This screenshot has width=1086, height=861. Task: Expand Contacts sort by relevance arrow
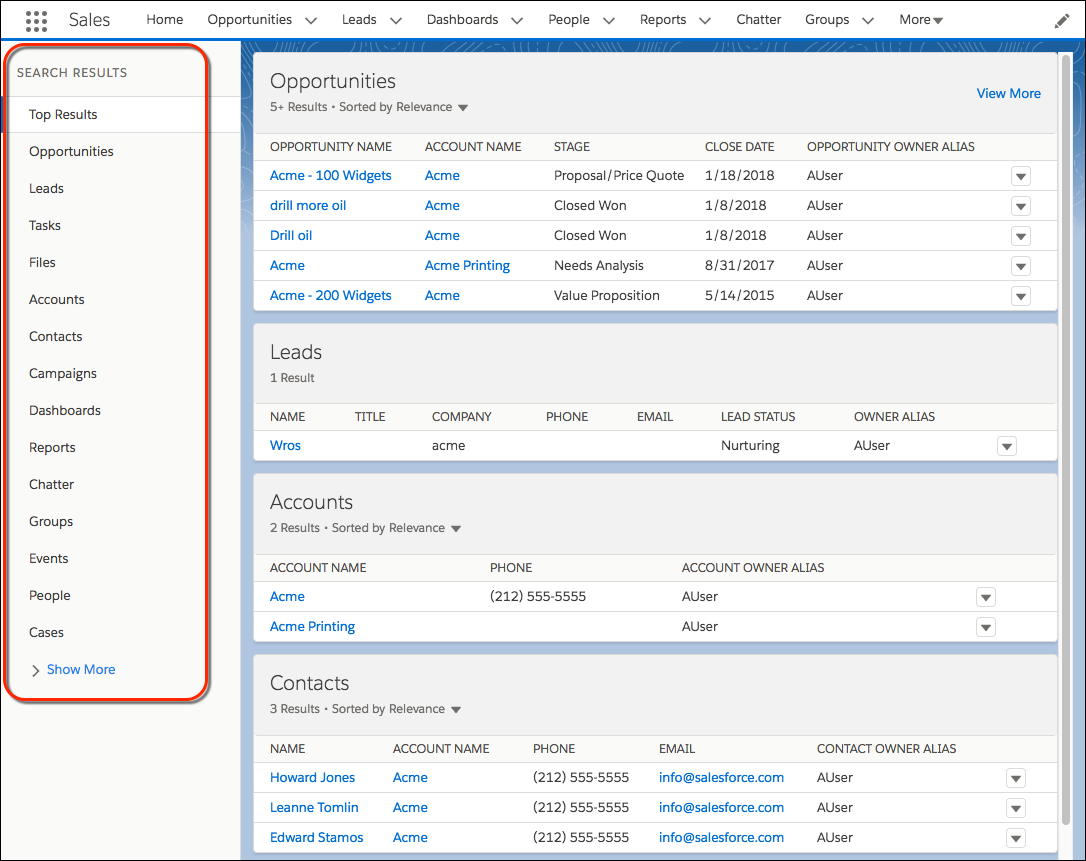coord(456,709)
